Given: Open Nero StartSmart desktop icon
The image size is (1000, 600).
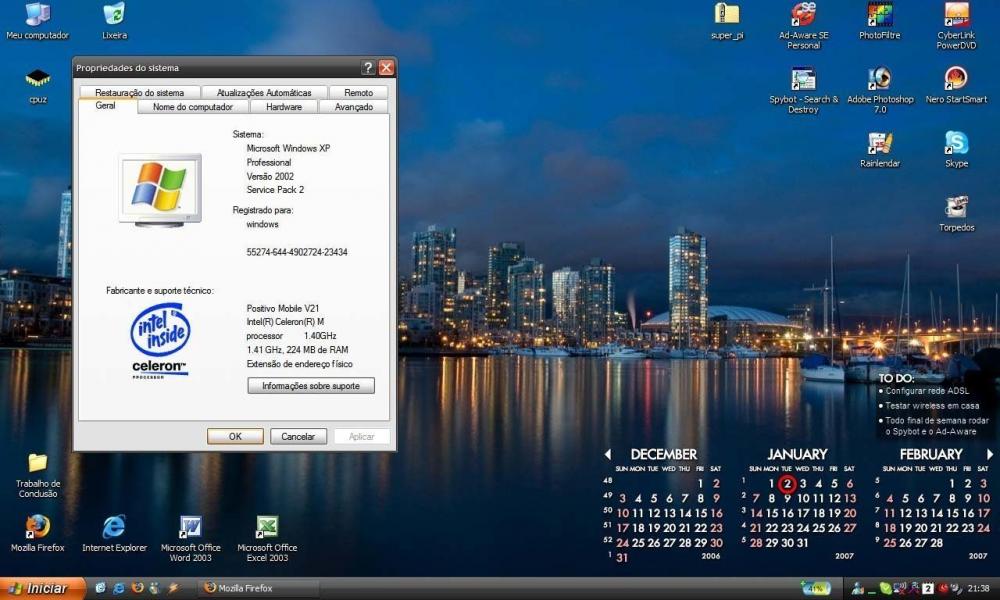Looking at the screenshot, I should point(956,79).
